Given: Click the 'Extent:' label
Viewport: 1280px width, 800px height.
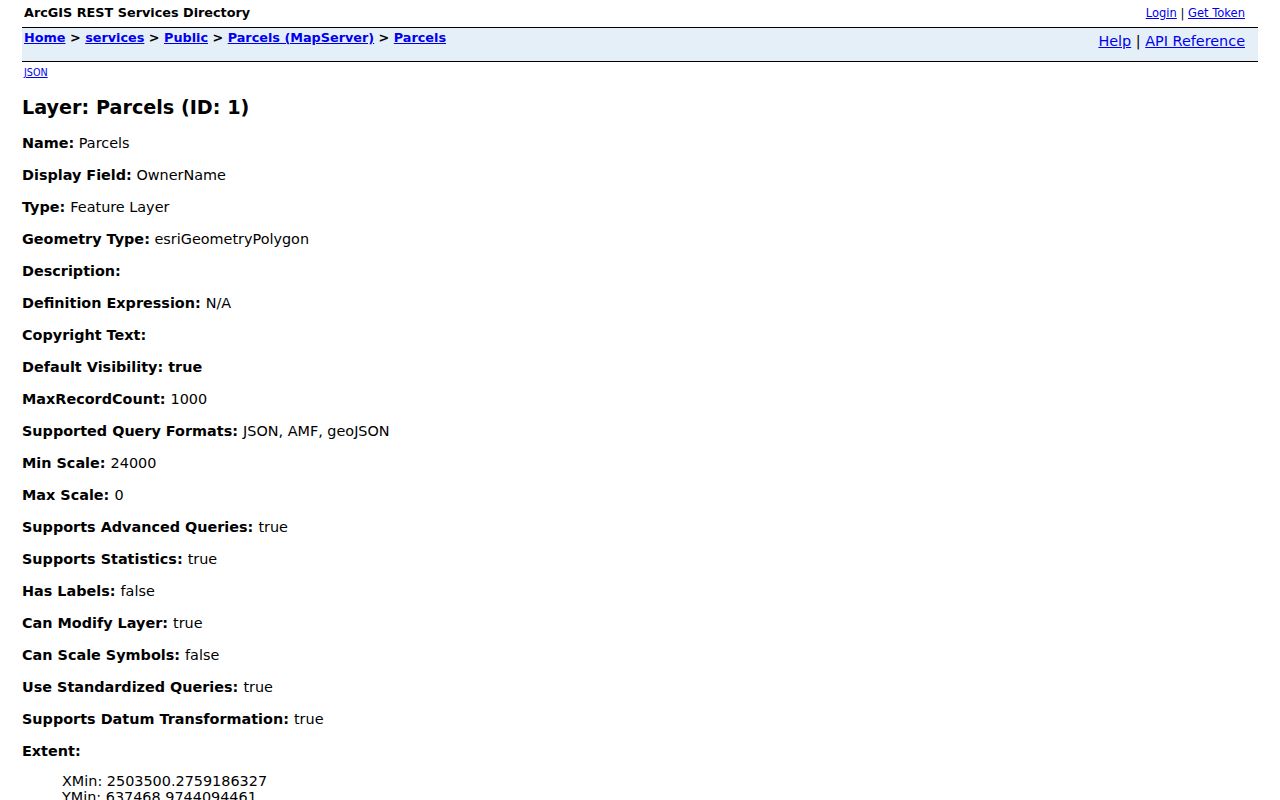Looking at the screenshot, I should pyautogui.click(x=51, y=751).
